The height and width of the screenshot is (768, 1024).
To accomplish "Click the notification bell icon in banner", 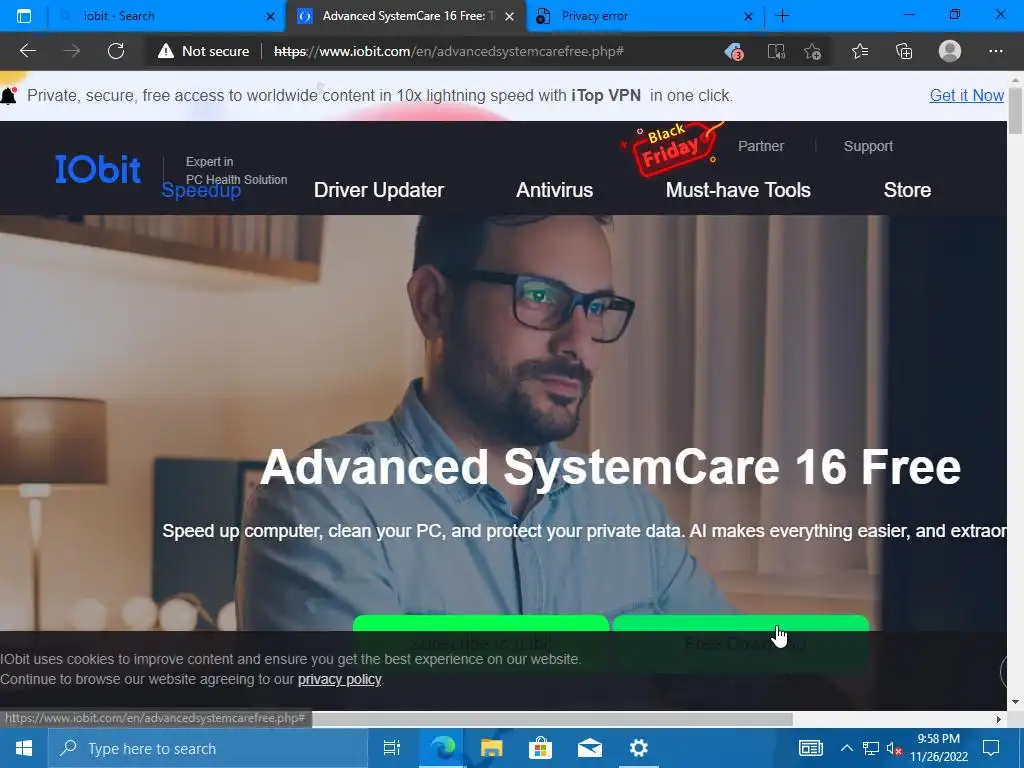I will [x=8, y=96].
